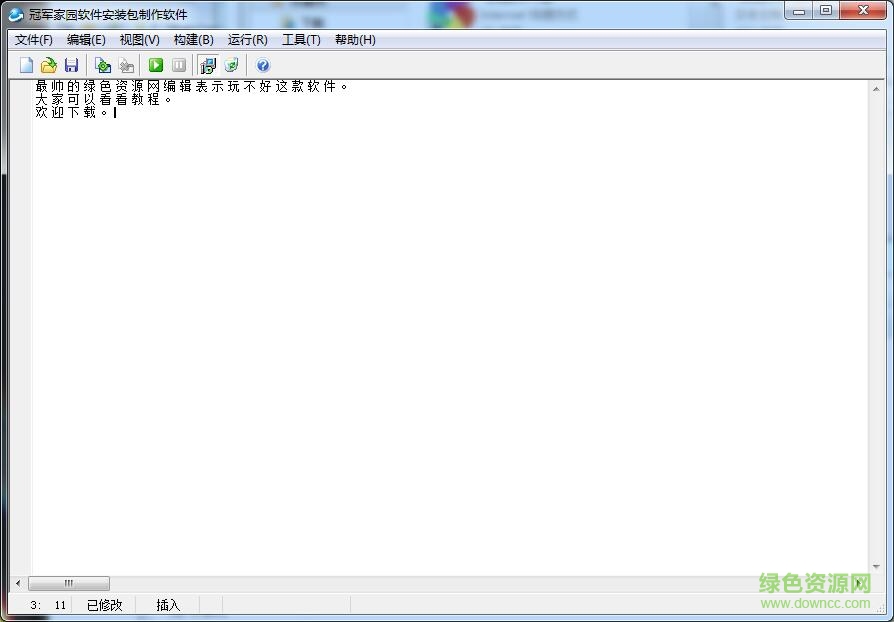This screenshot has width=894, height=622.
Task: Click the 已修改 status bar entry
Action: click(x=104, y=605)
